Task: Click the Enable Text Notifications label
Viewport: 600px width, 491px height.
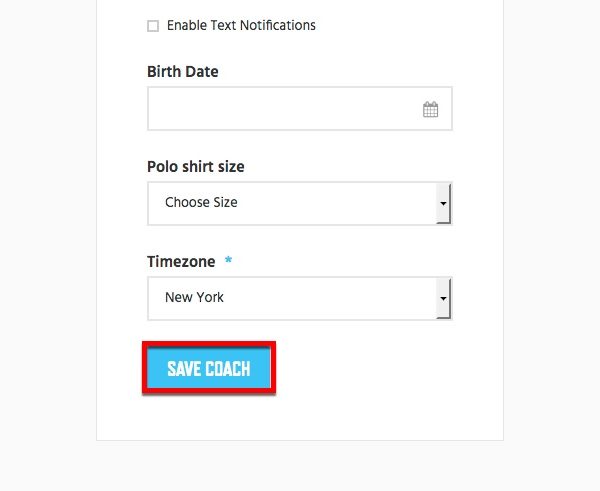Action: (241, 25)
